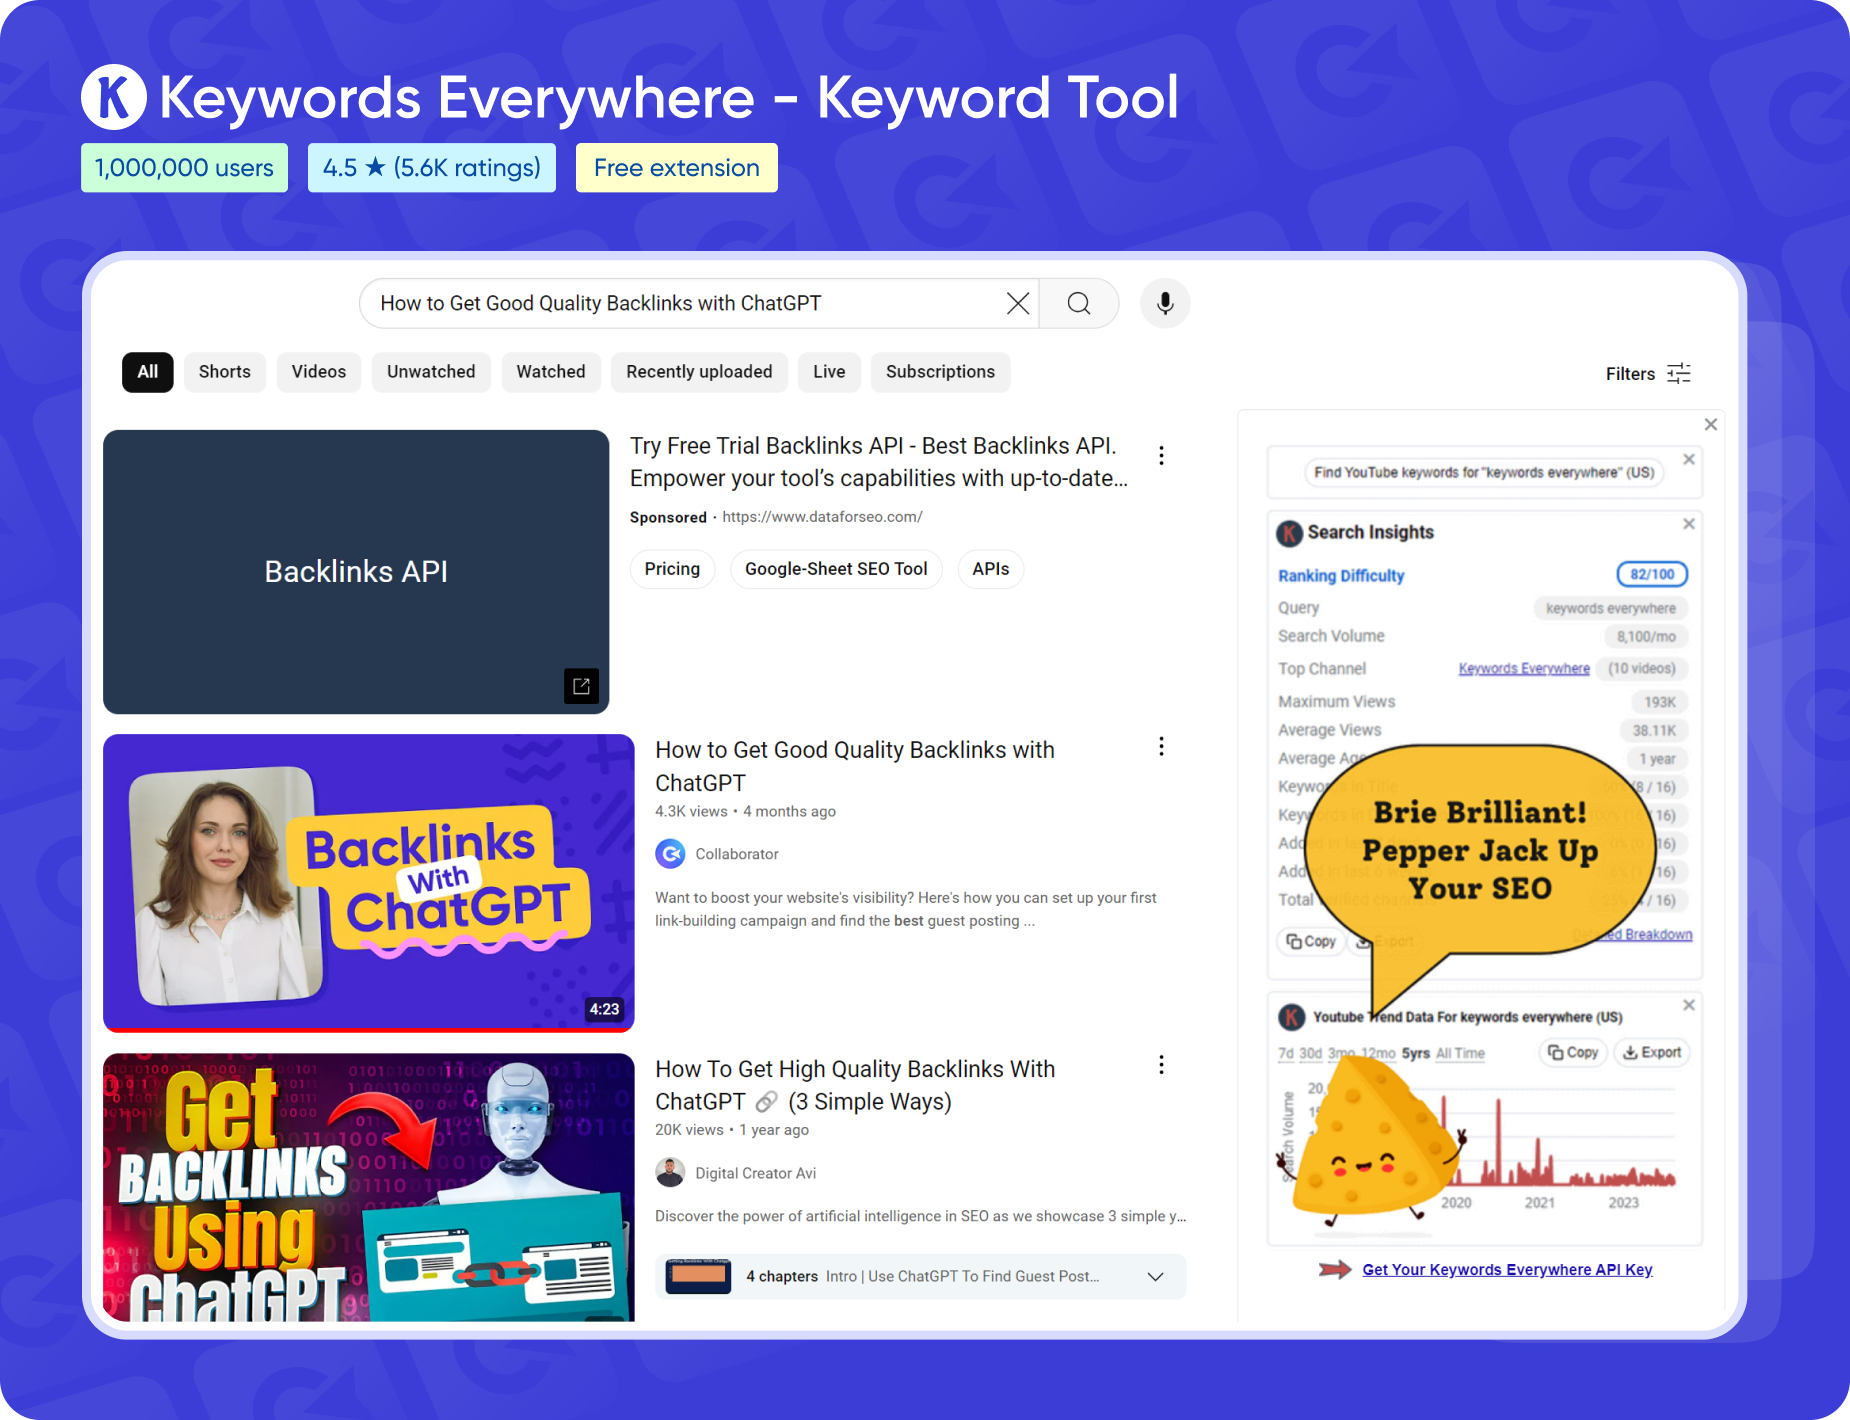Close the YouTube Trend Data widget
This screenshot has width=1850, height=1420.
click(1690, 1005)
